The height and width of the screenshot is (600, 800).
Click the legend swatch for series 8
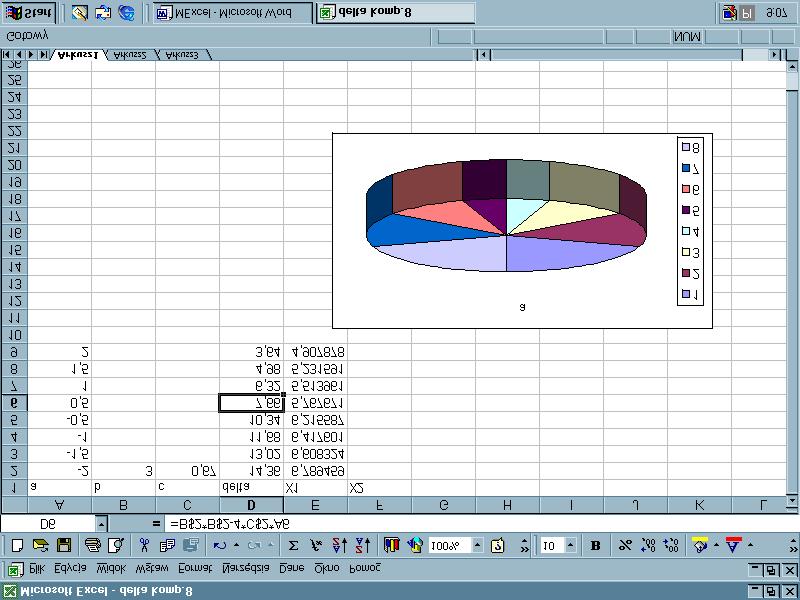[686, 147]
